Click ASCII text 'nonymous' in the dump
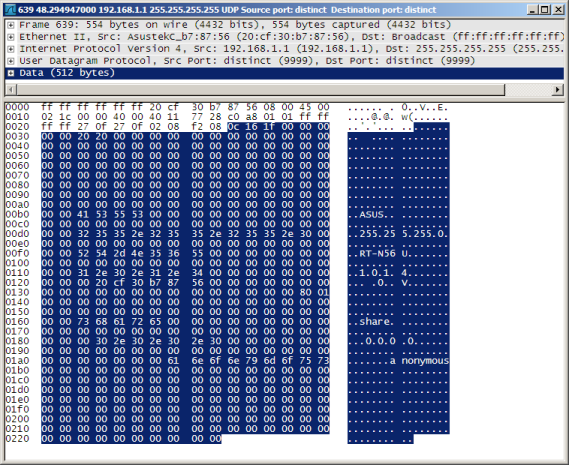The image size is (569, 465). [x=425, y=361]
